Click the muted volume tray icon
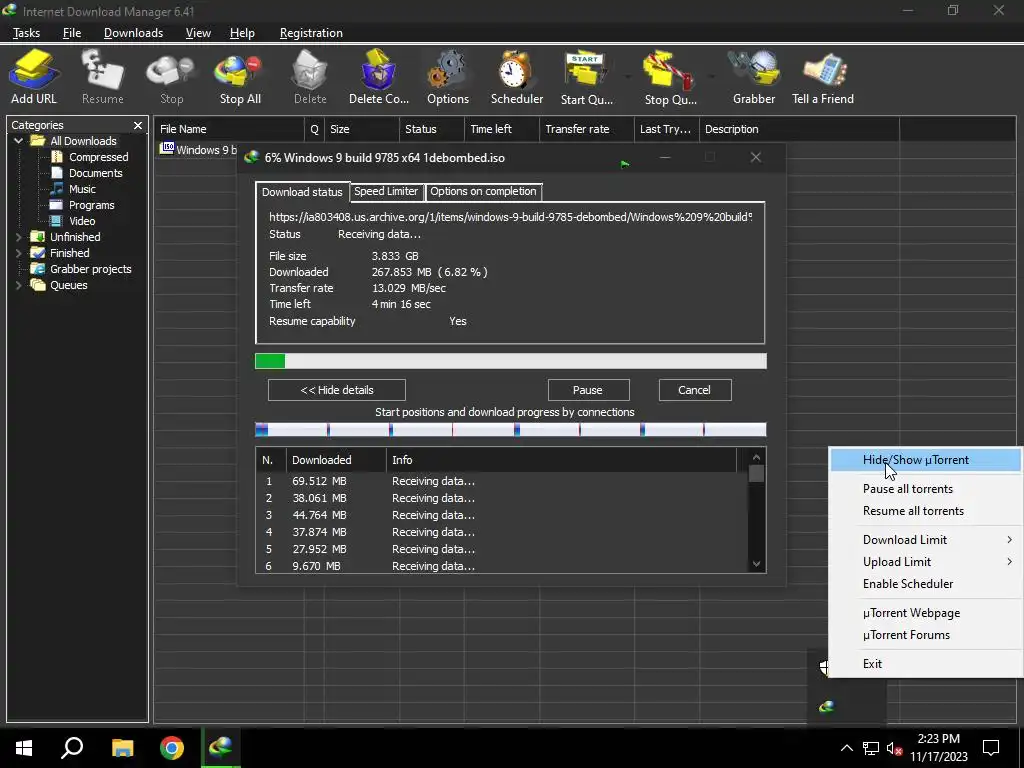 [x=894, y=748]
